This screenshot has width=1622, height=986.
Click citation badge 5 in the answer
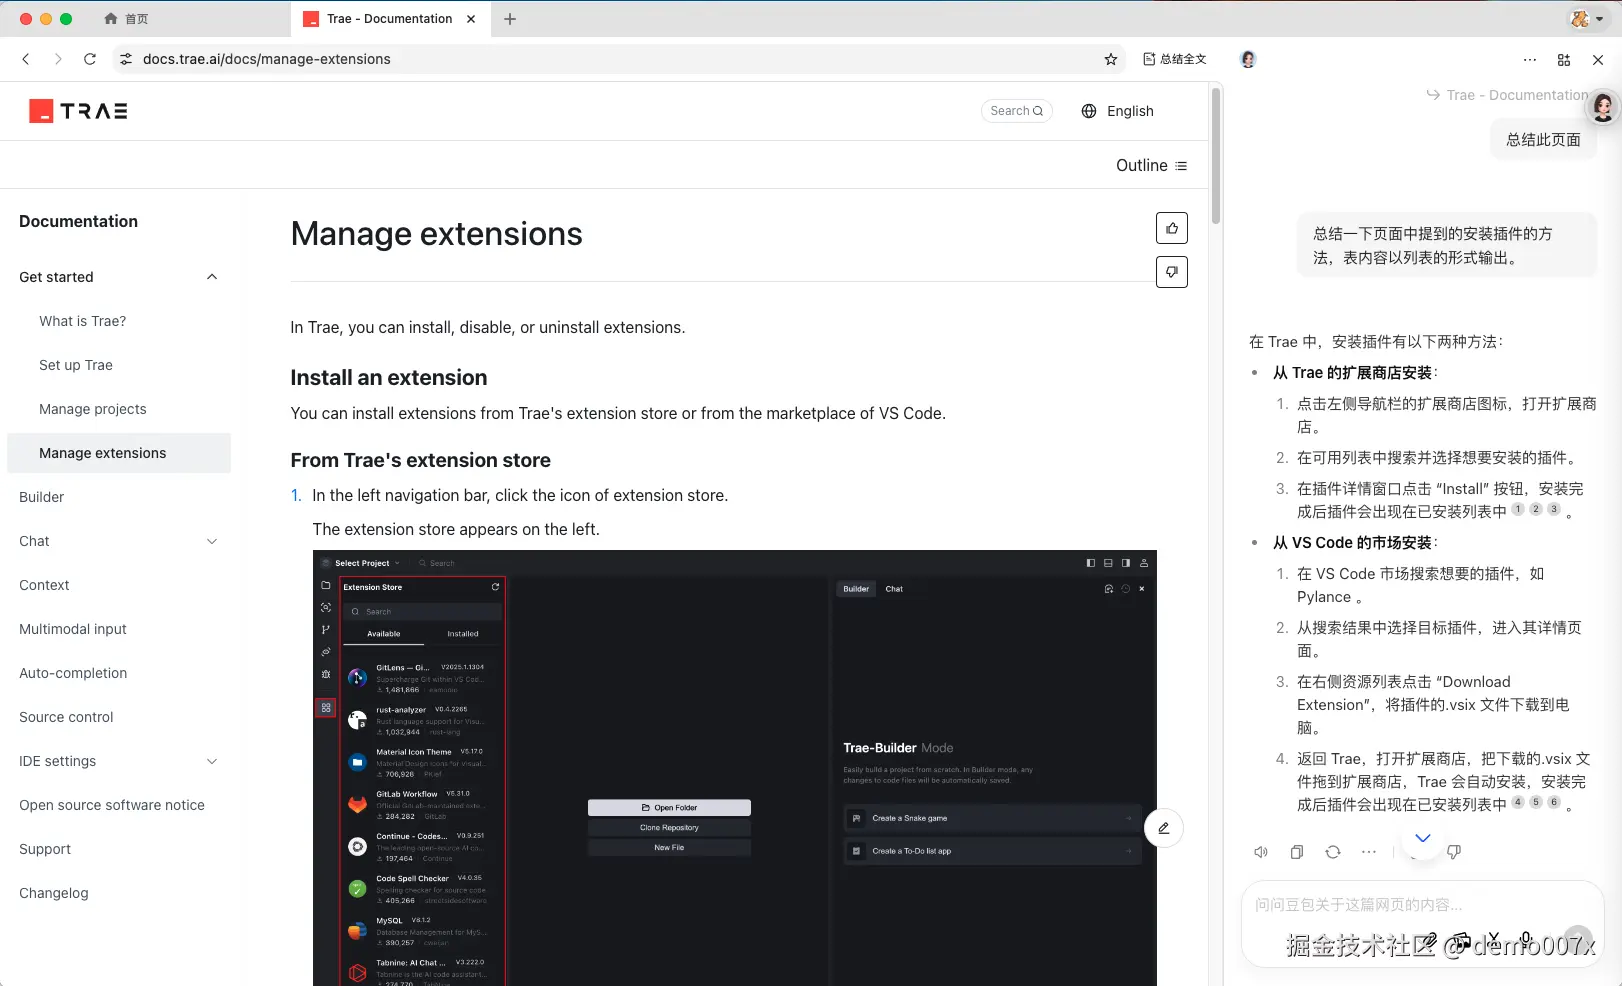[1536, 802]
